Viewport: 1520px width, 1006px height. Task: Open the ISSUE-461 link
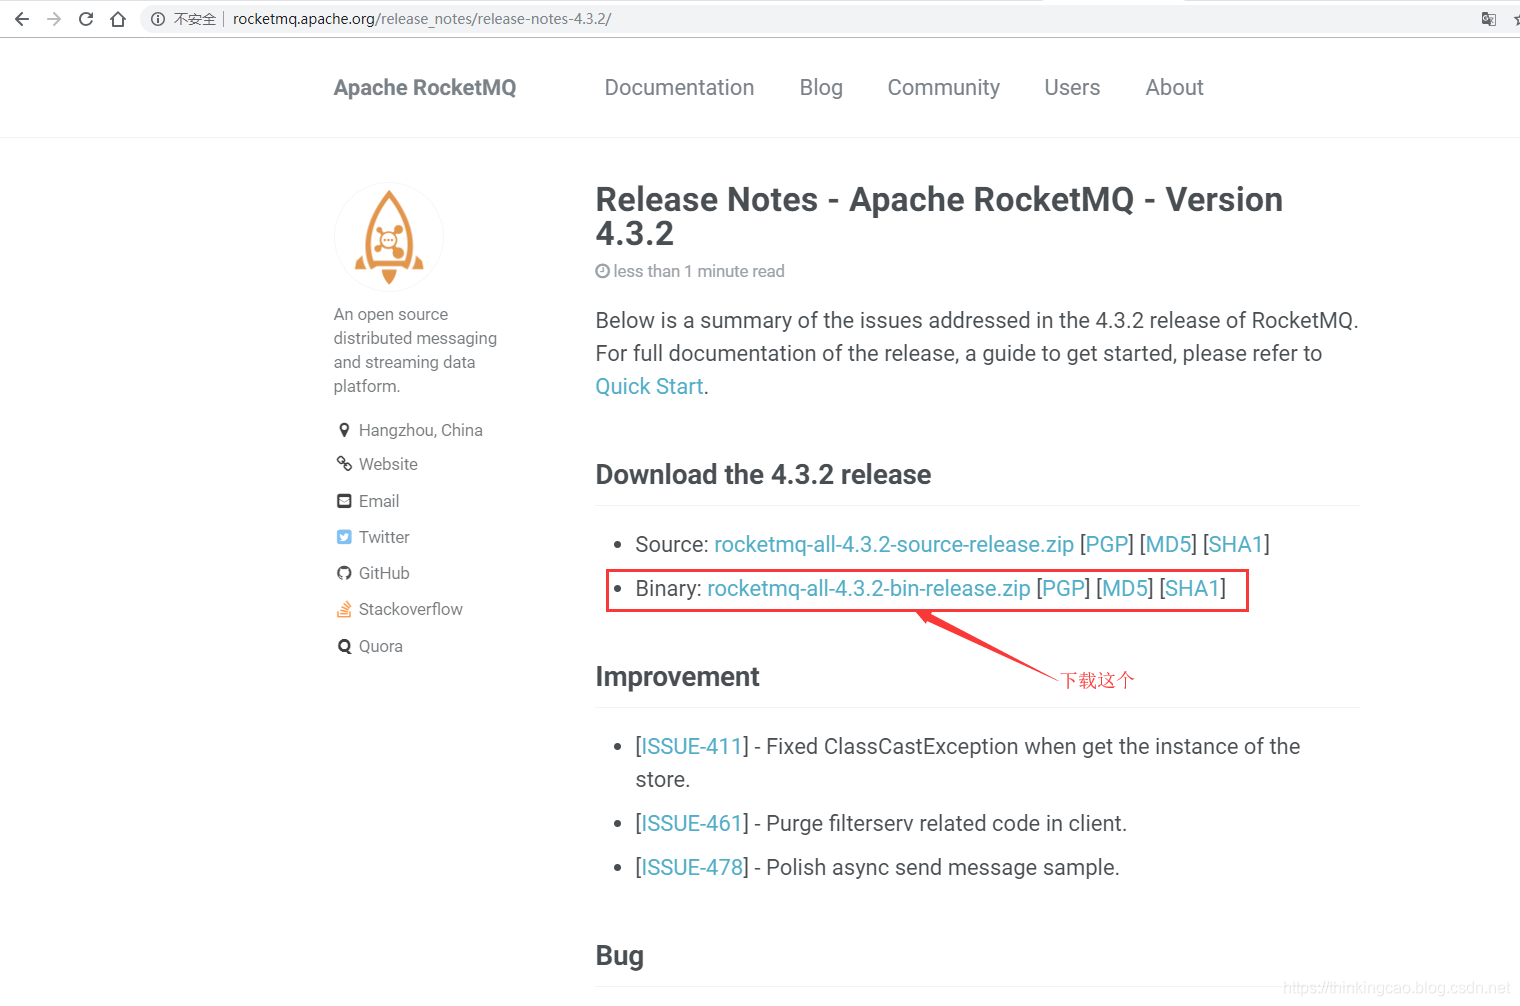(691, 823)
